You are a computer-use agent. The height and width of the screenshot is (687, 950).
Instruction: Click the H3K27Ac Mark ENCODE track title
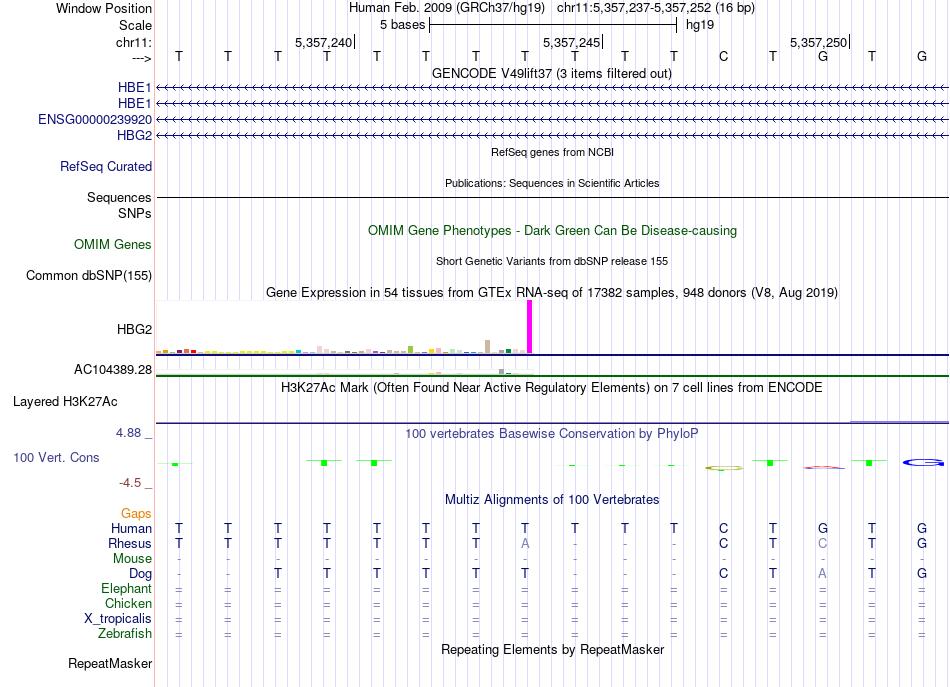click(x=552, y=388)
